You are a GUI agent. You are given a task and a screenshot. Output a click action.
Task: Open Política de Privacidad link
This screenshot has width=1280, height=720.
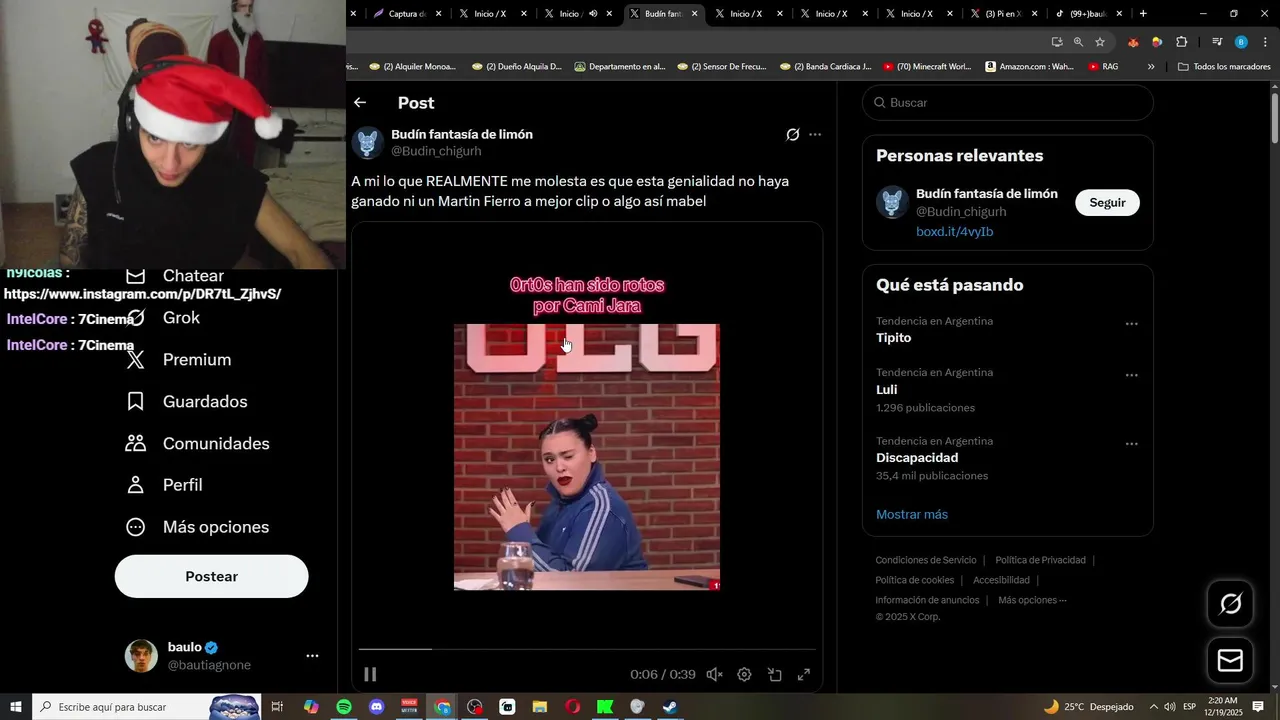point(1040,560)
